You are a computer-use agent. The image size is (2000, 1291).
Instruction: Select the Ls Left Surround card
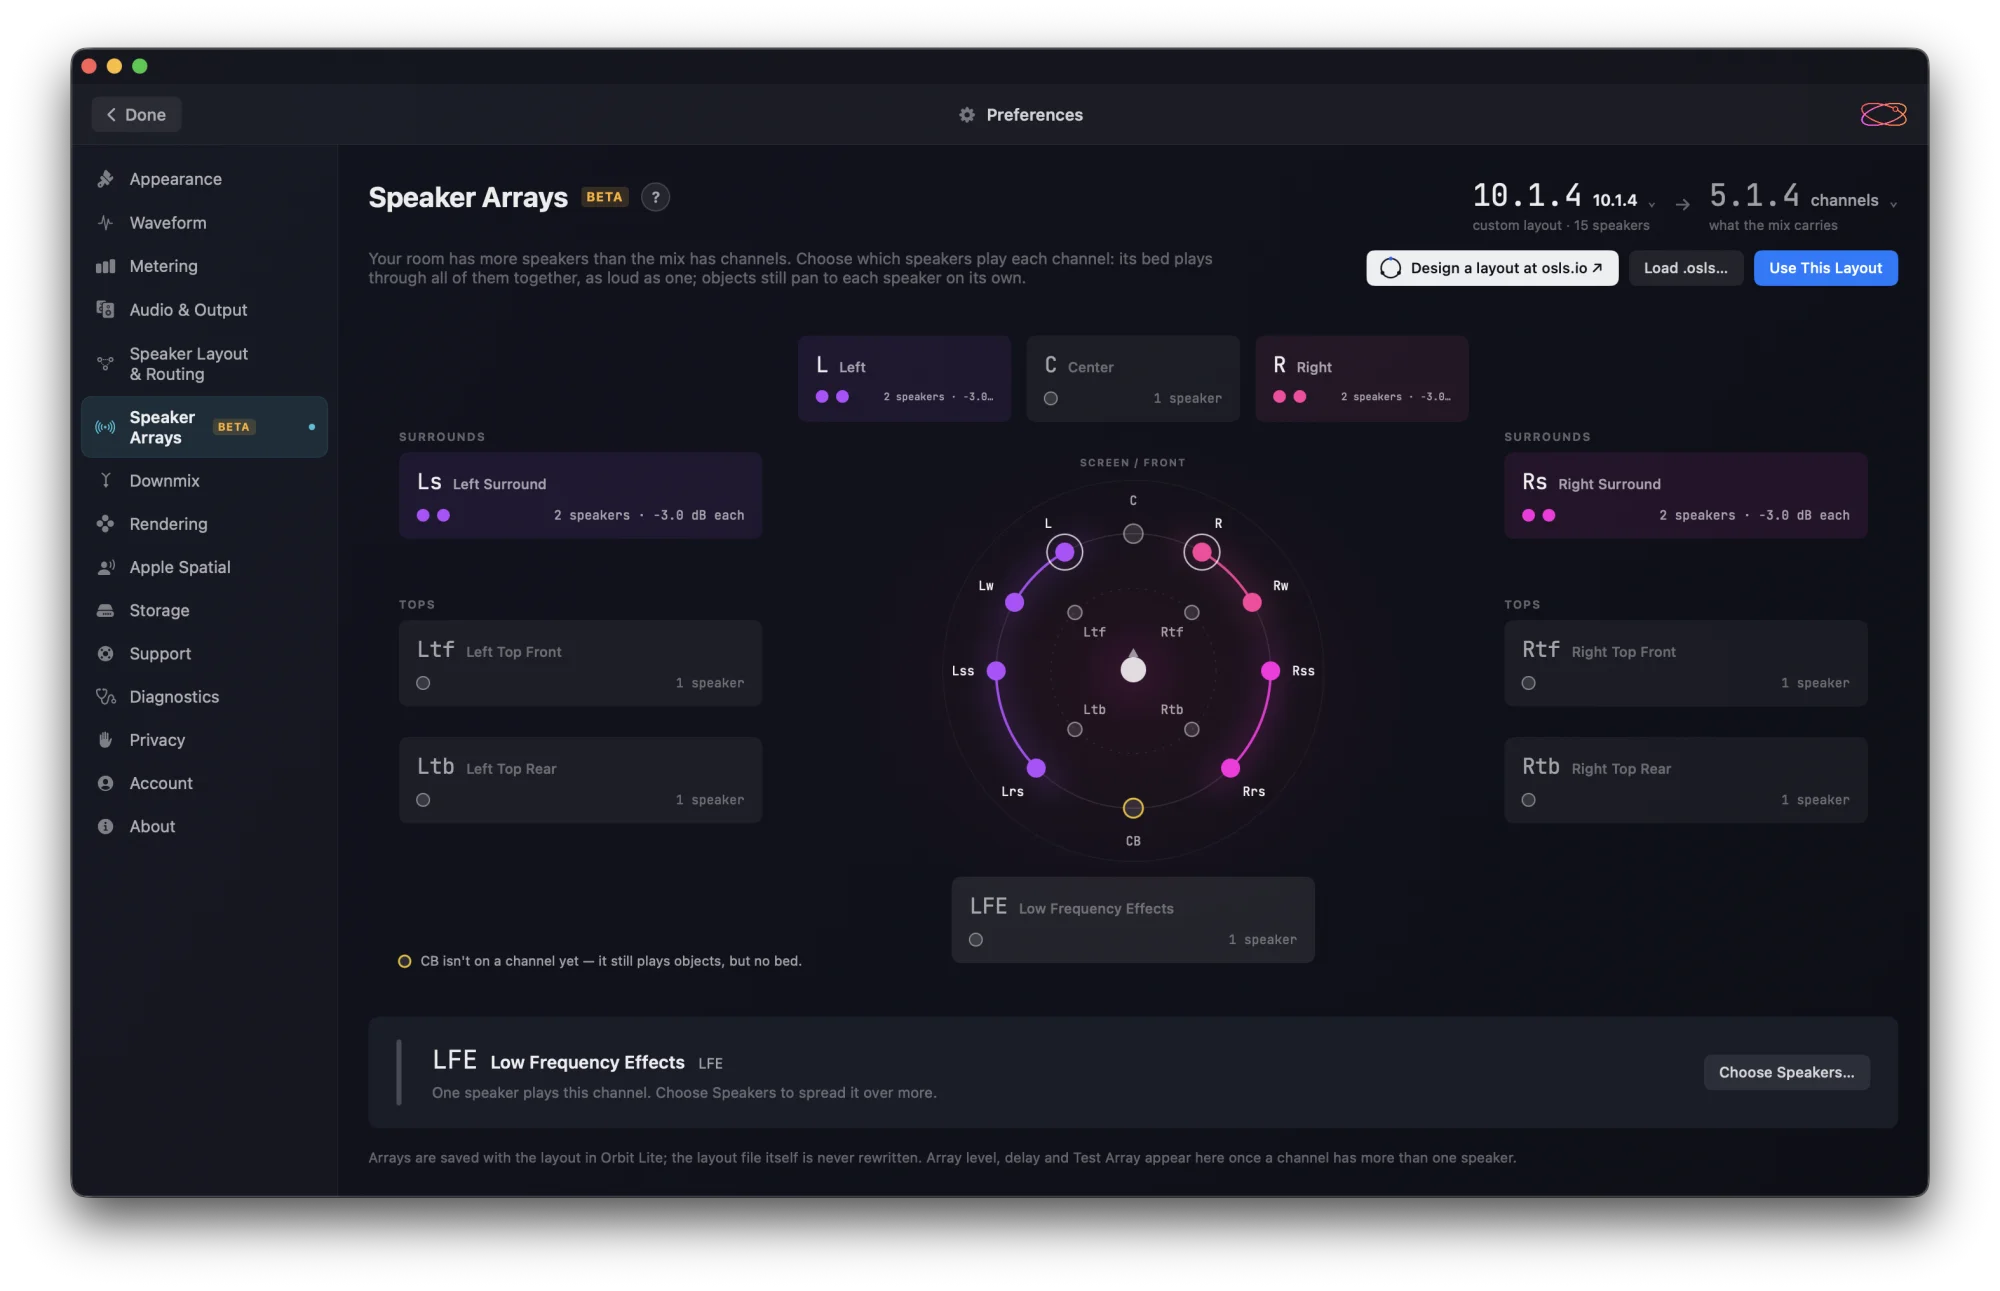pos(580,496)
